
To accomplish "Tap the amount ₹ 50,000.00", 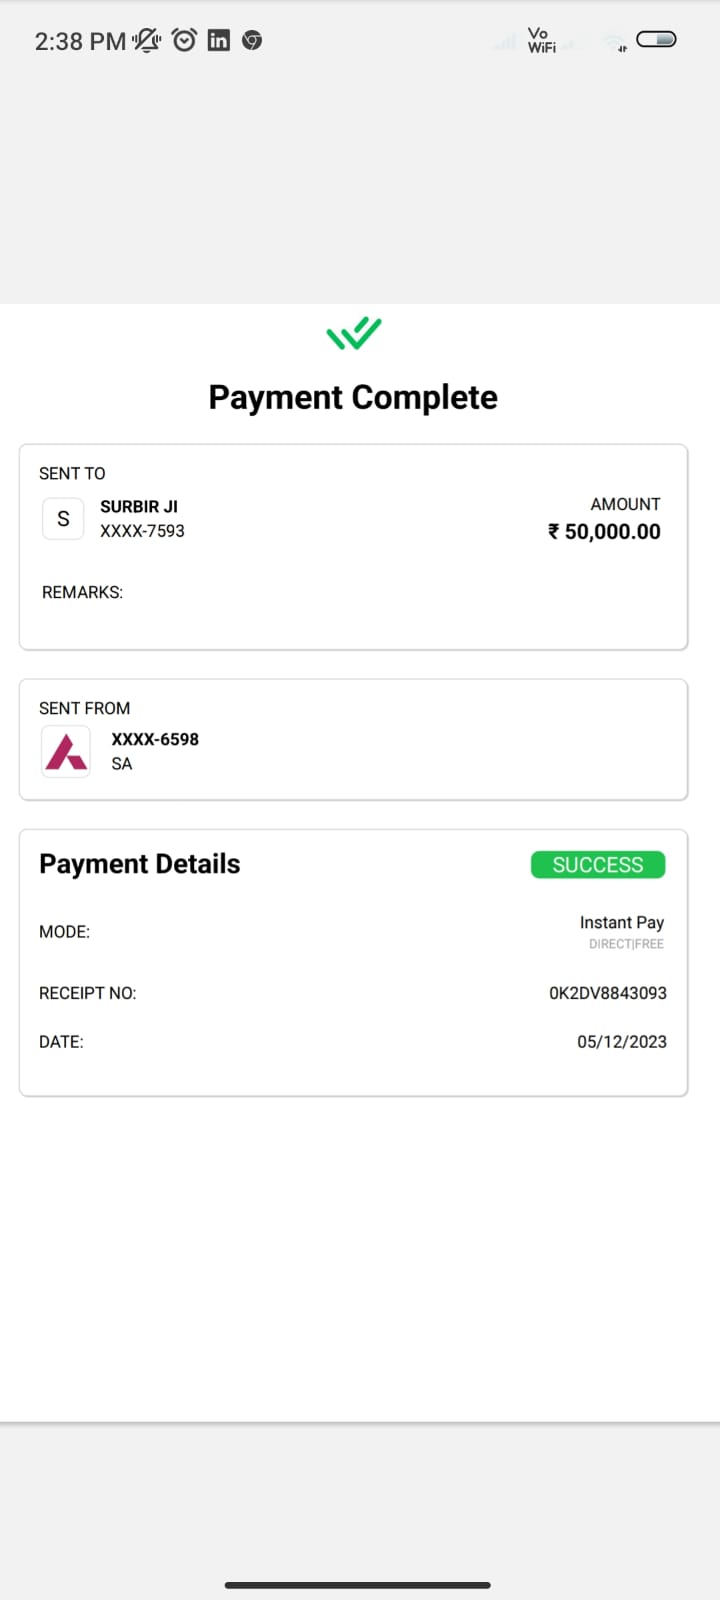I will [x=604, y=532].
